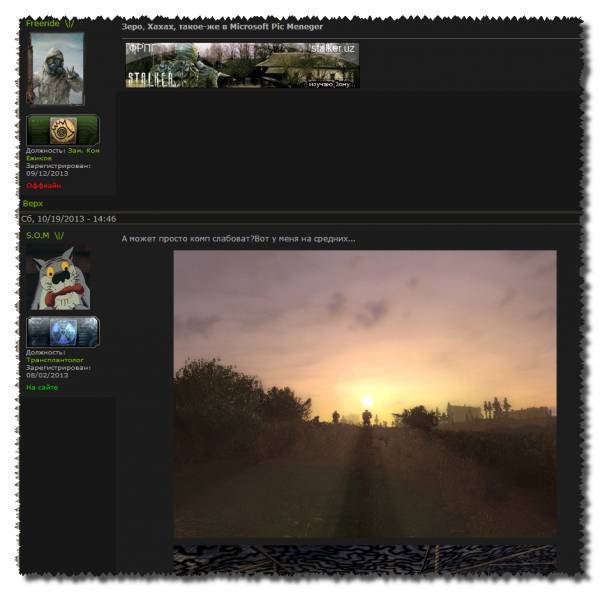Click the 'Верх' back-to-top link
The width and height of the screenshot is (600, 592).
click(33, 204)
